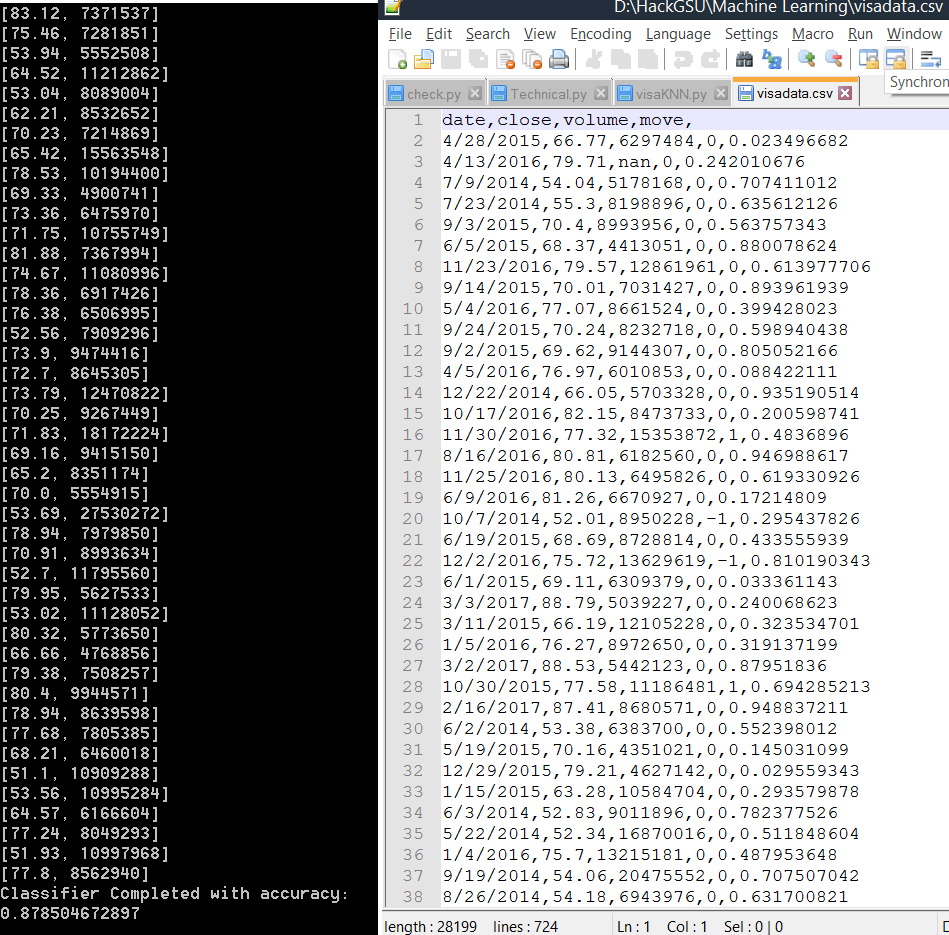Zoom in with the magnifier plus icon
This screenshot has width=949, height=935.
(x=807, y=59)
